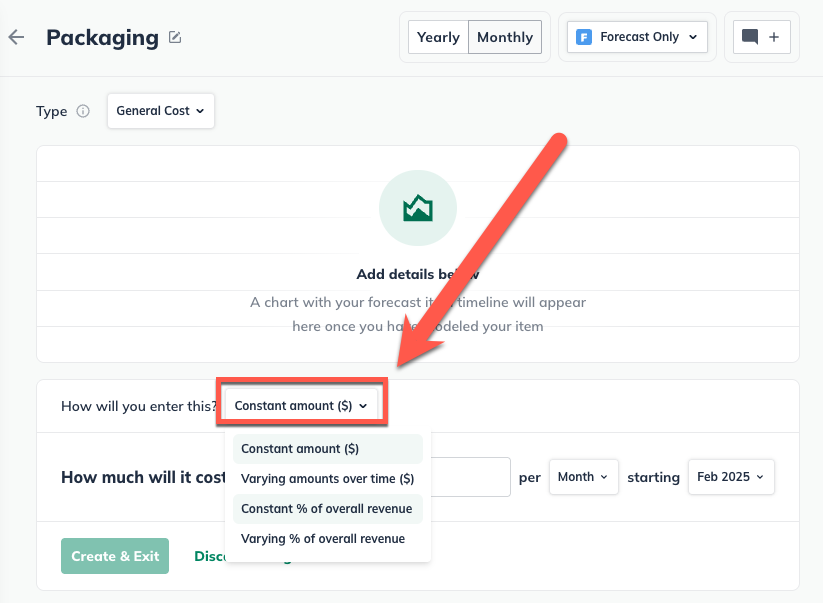823x603 pixels.
Task: Click the add comment icon button
Action: tap(760, 37)
